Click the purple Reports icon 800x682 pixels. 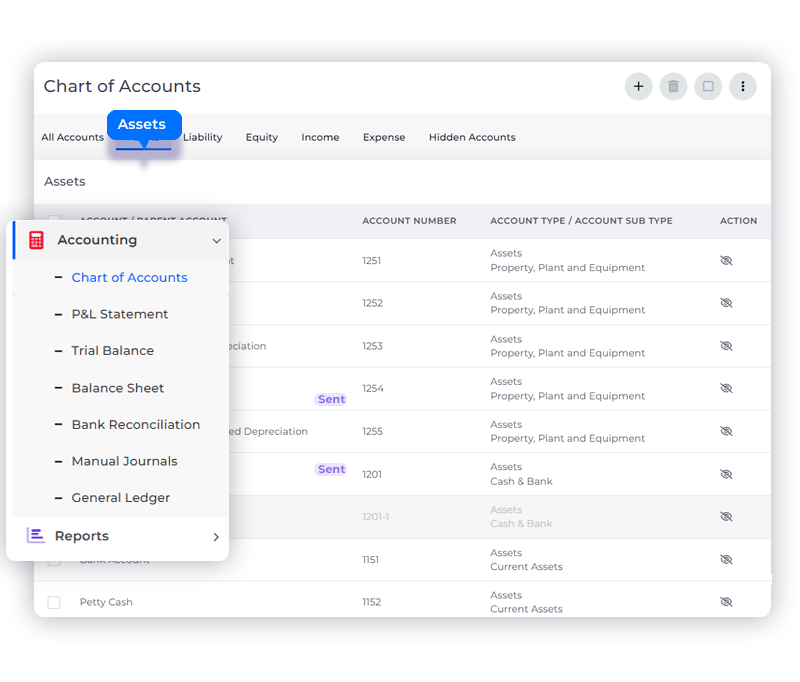[36, 536]
